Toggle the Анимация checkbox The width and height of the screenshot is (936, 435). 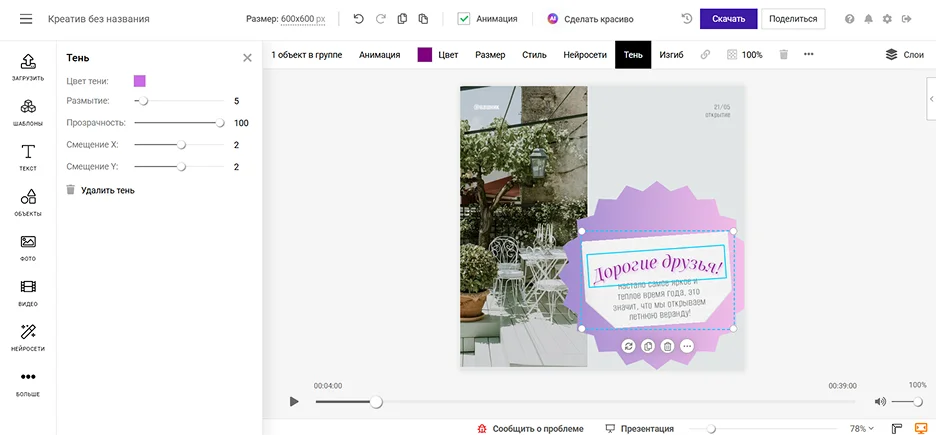pos(464,19)
